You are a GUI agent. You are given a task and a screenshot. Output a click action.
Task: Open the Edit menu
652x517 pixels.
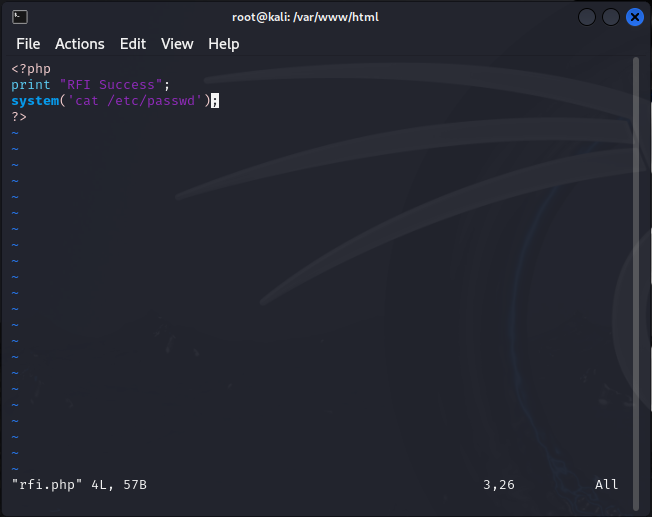click(133, 44)
